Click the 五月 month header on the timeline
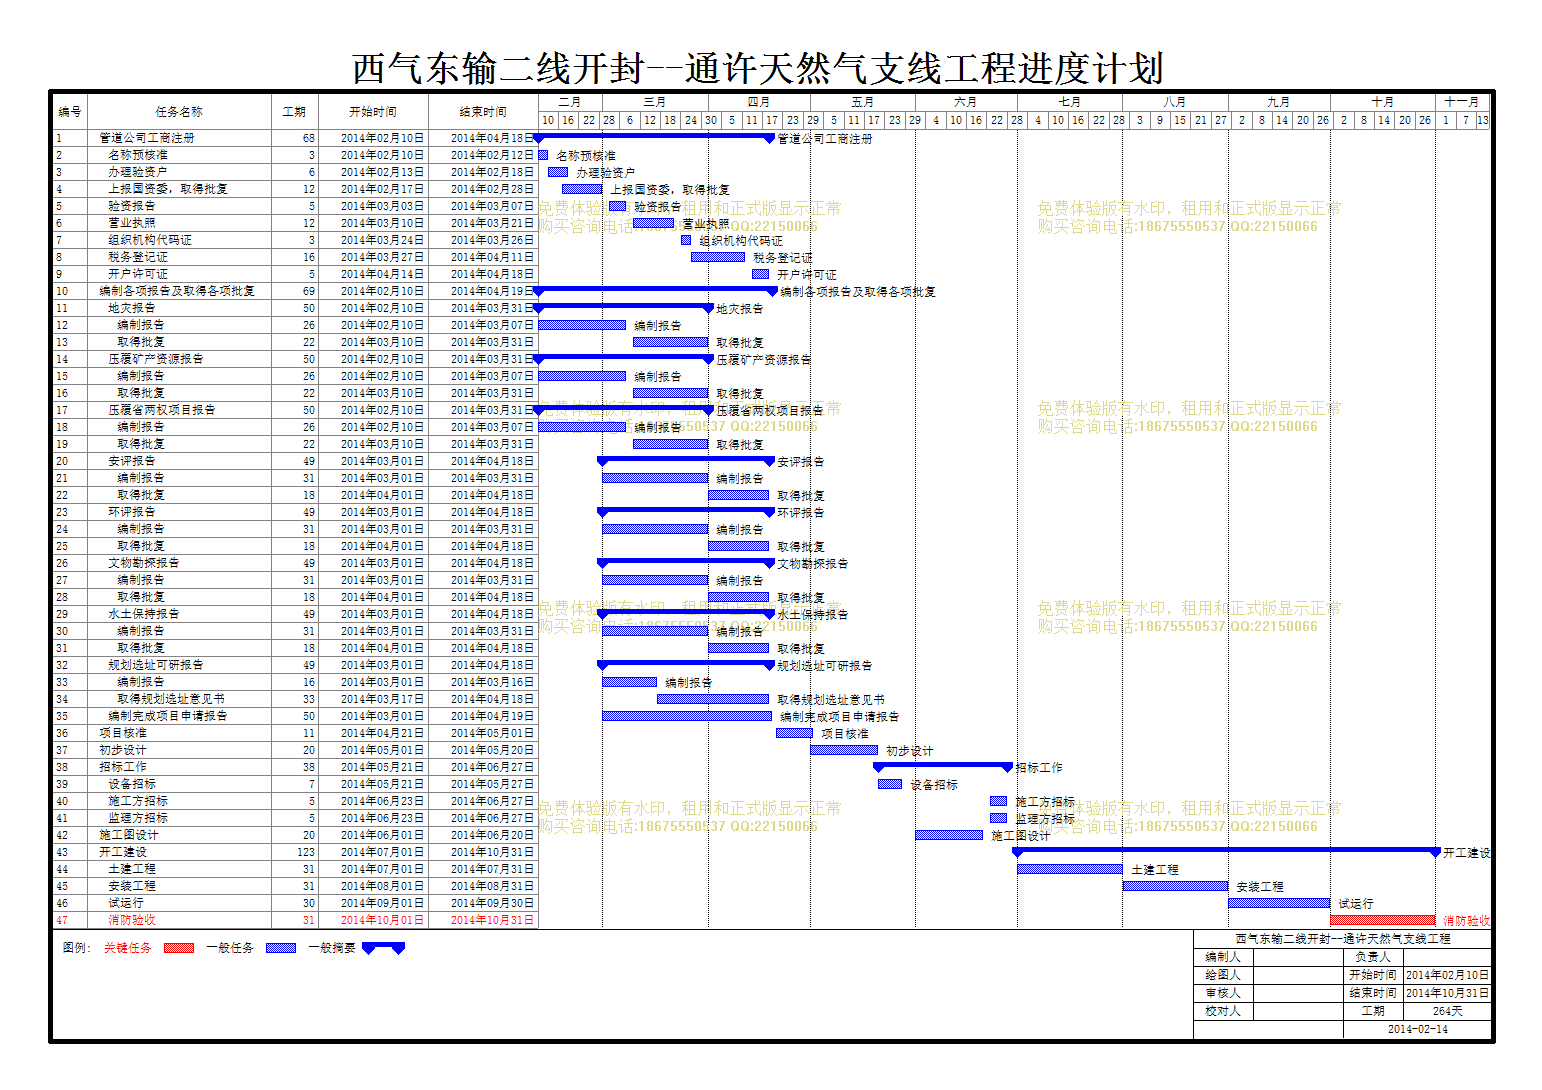 point(862,102)
